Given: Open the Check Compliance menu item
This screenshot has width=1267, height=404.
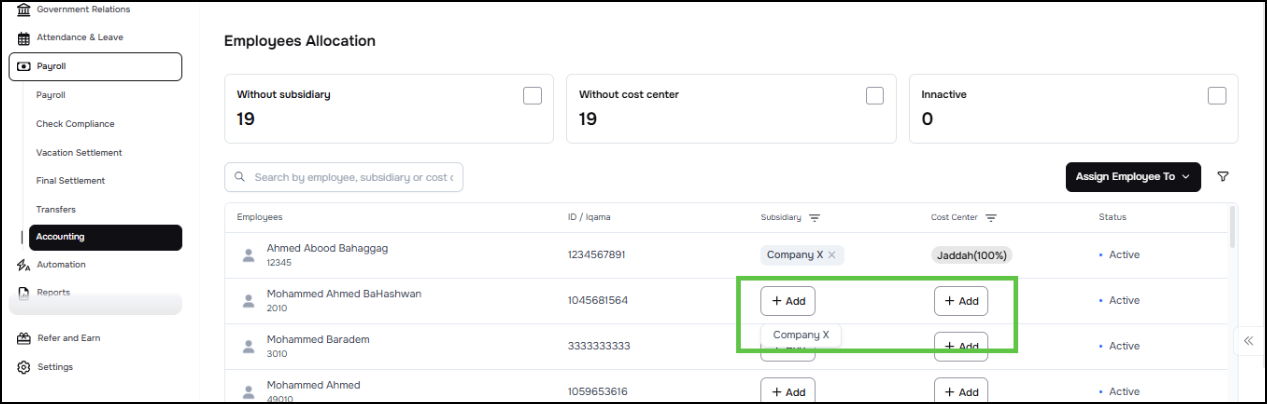Looking at the screenshot, I should point(75,124).
